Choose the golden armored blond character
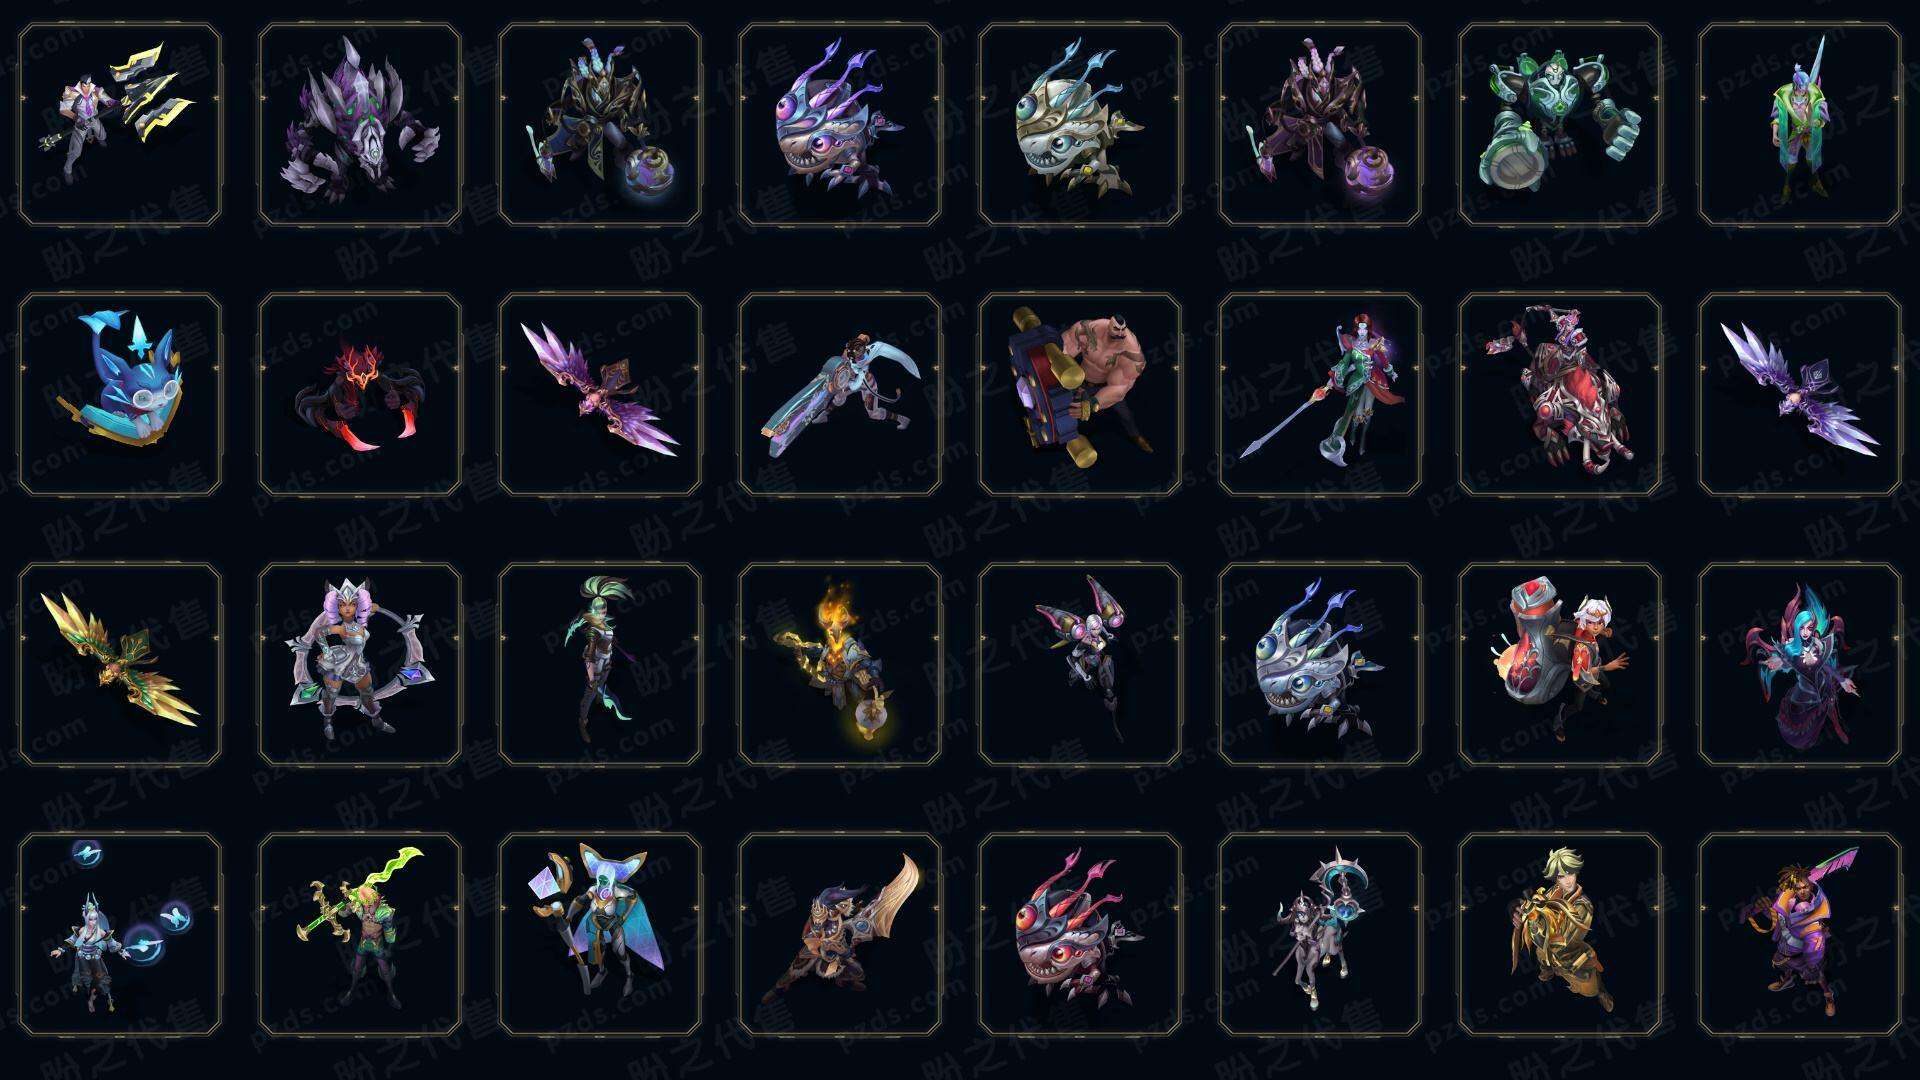The width and height of the screenshot is (1920, 1080). pyautogui.click(x=1560, y=934)
